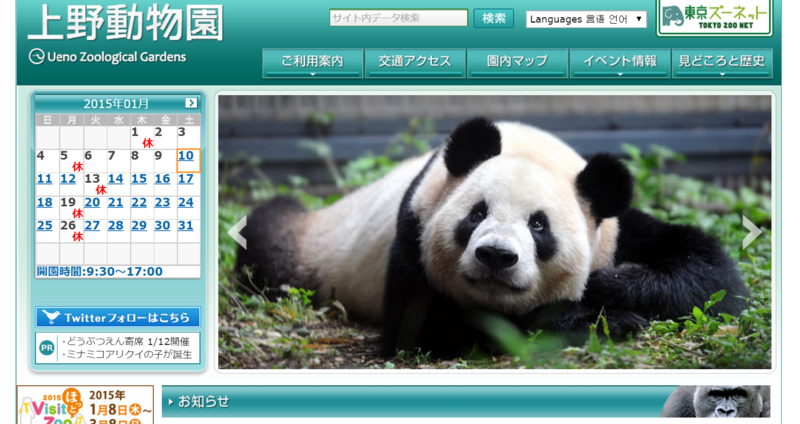The width and height of the screenshot is (800, 424).
Task: Click closed-day calendar date 13
Action: pyautogui.click(x=92, y=179)
